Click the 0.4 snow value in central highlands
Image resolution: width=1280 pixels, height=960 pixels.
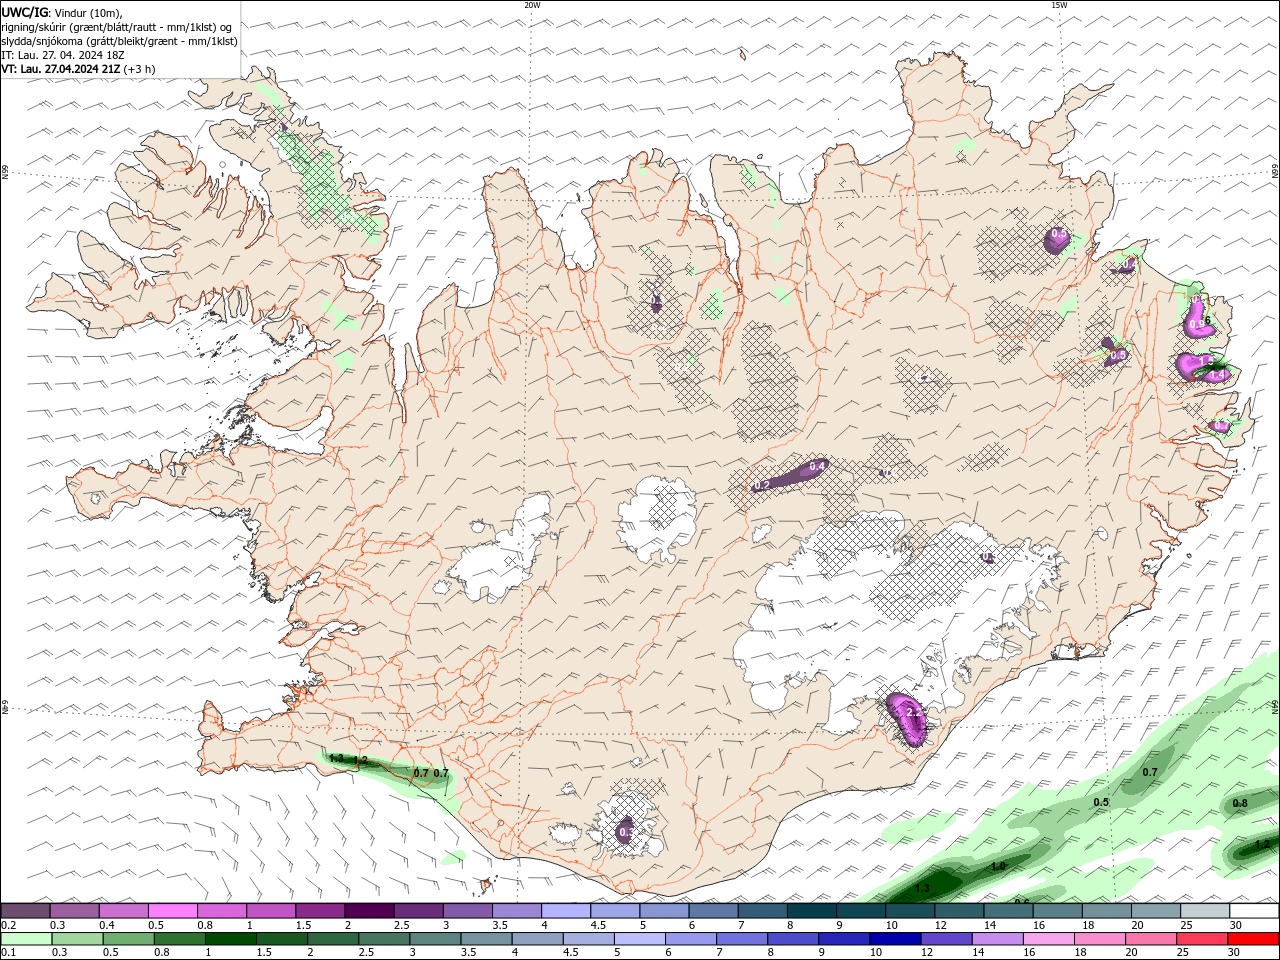click(x=817, y=466)
